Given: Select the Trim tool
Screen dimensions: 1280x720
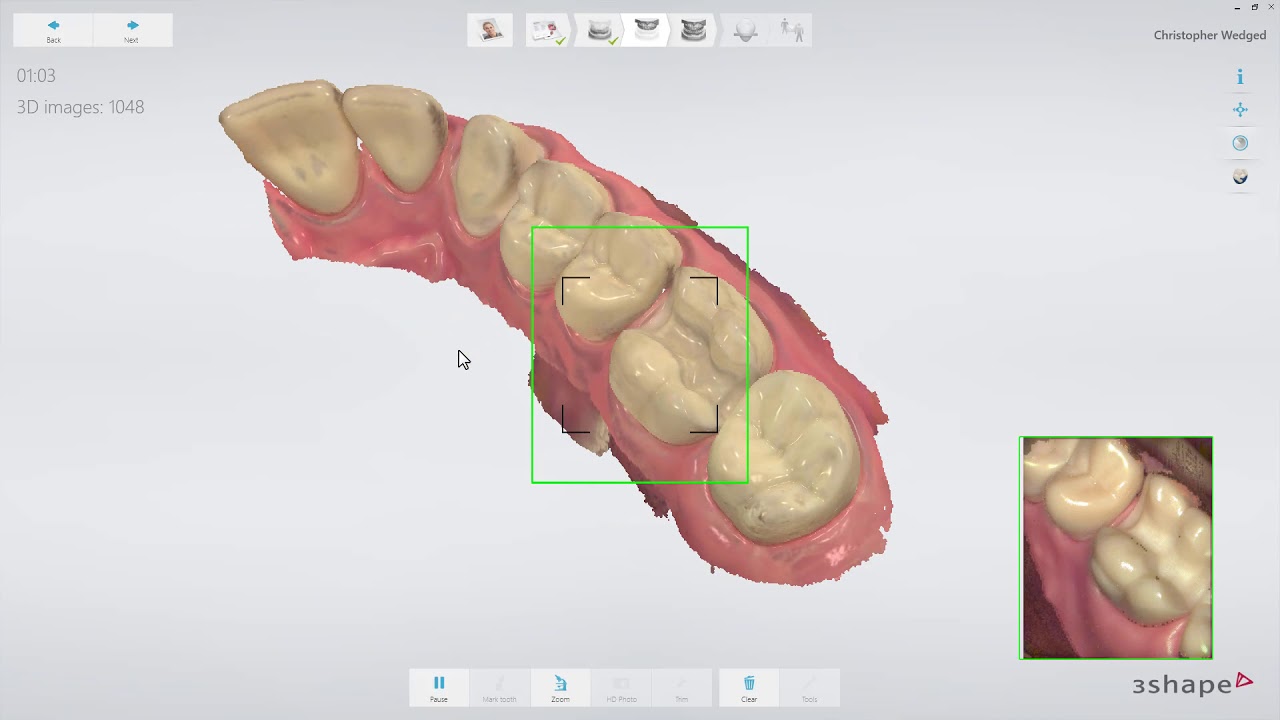Looking at the screenshot, I should (682, 688).
